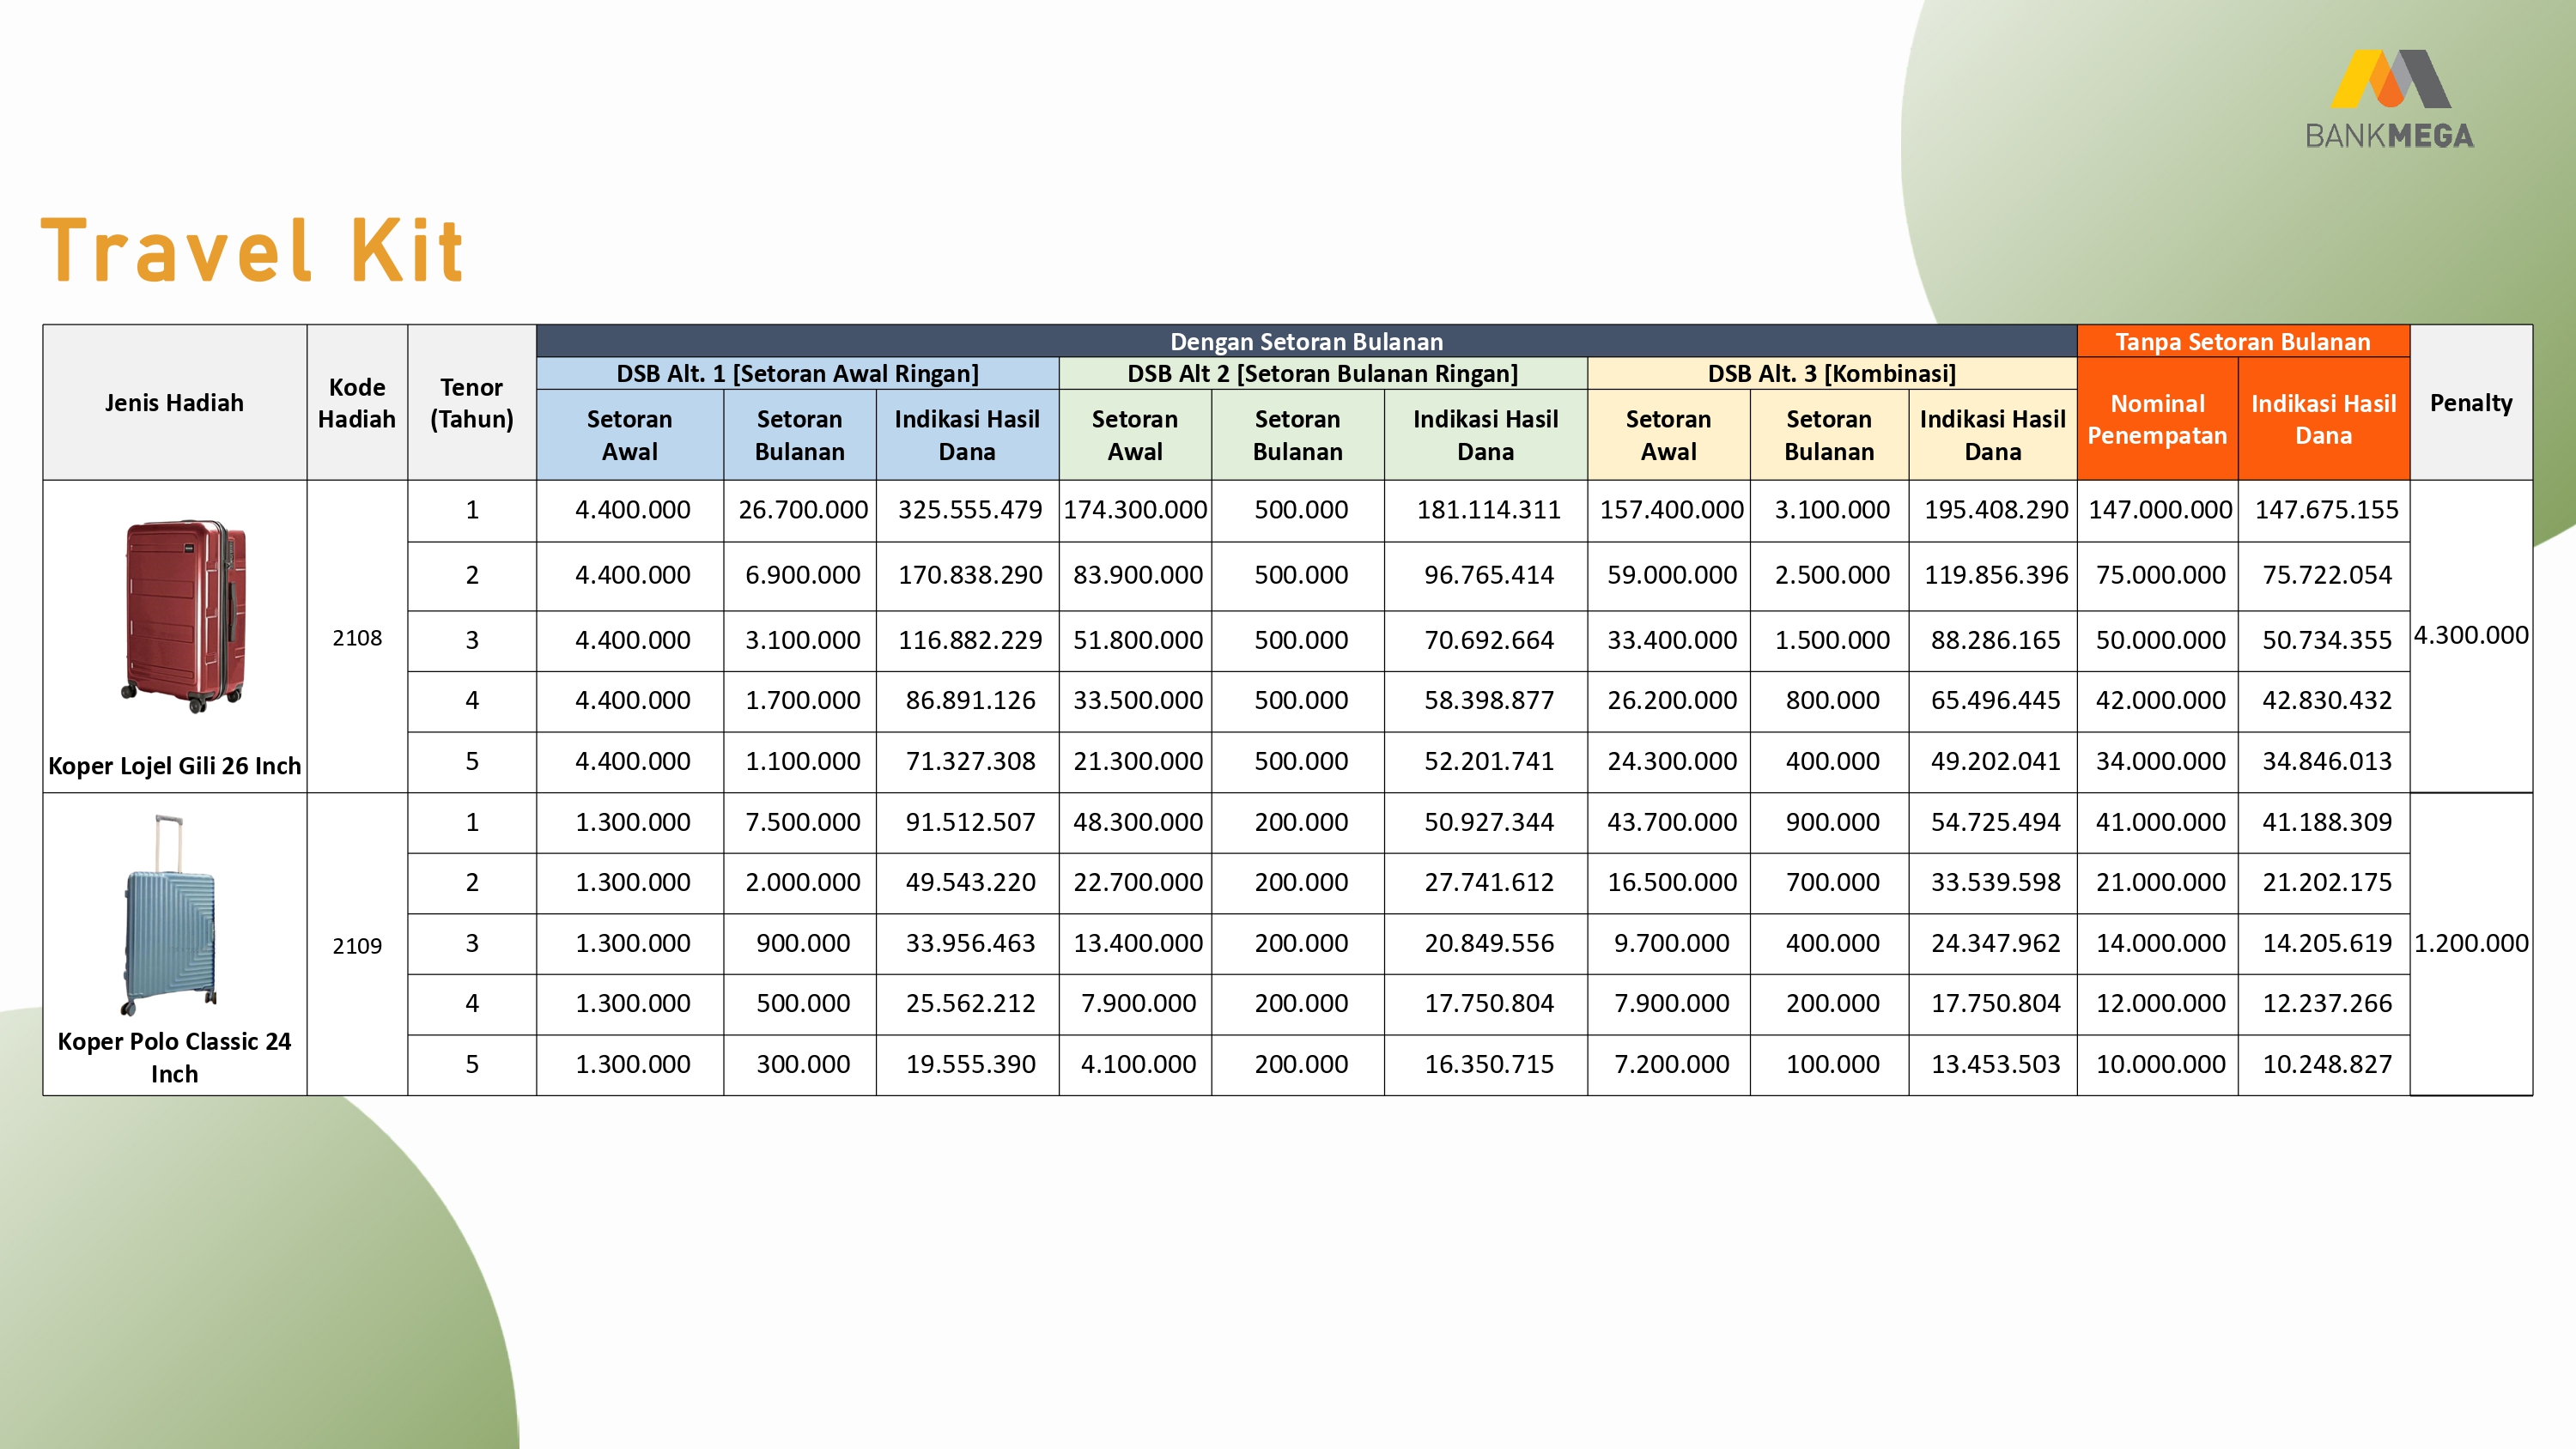Click the cell '41.188.309'
The height and width of the screenshot is (1449, 2576).
pyautogui.click(x=2326, y=822)
